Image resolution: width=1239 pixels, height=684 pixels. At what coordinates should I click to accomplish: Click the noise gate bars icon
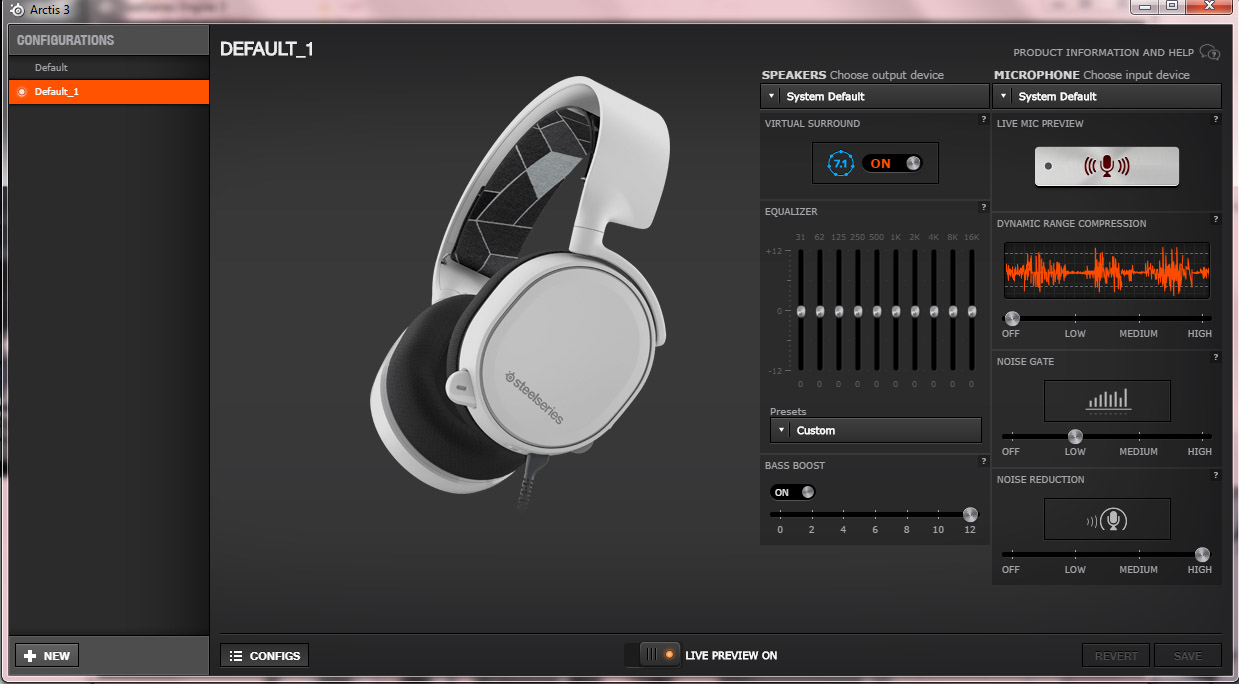click(1106, 400)
